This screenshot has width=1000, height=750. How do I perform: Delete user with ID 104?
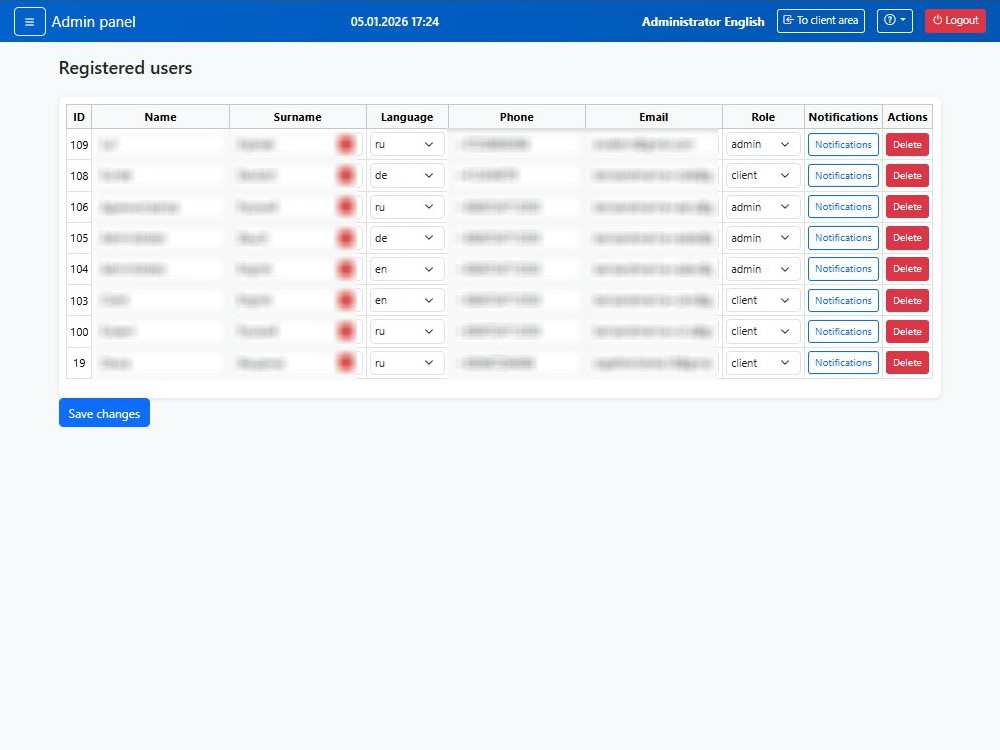coord(907,268)
